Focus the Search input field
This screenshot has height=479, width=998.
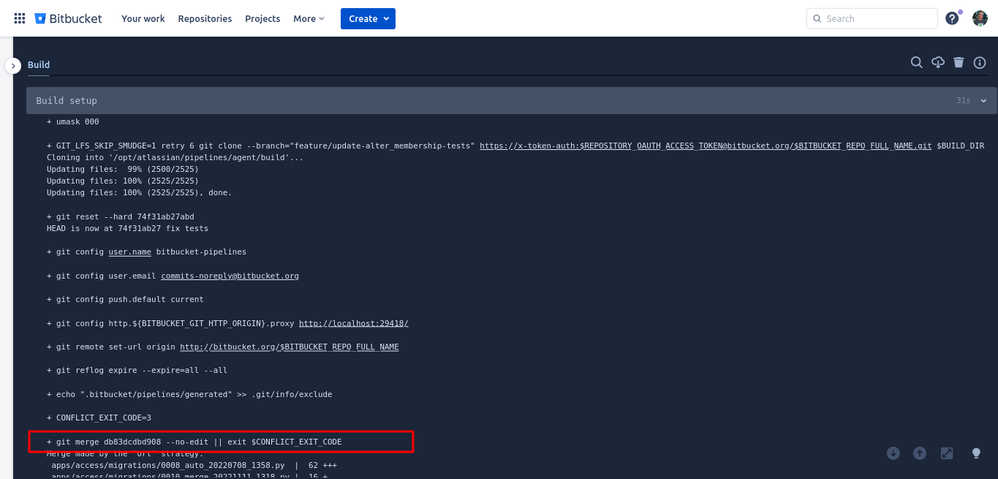pos(872,18)
